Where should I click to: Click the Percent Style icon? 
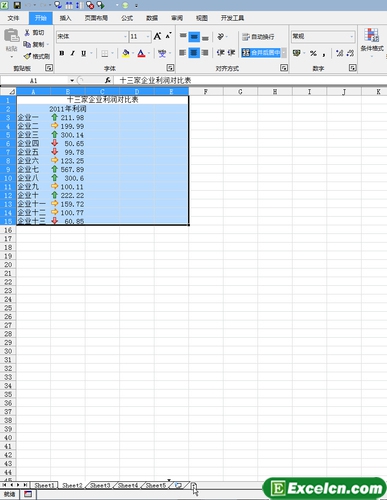tap(313, 53)
